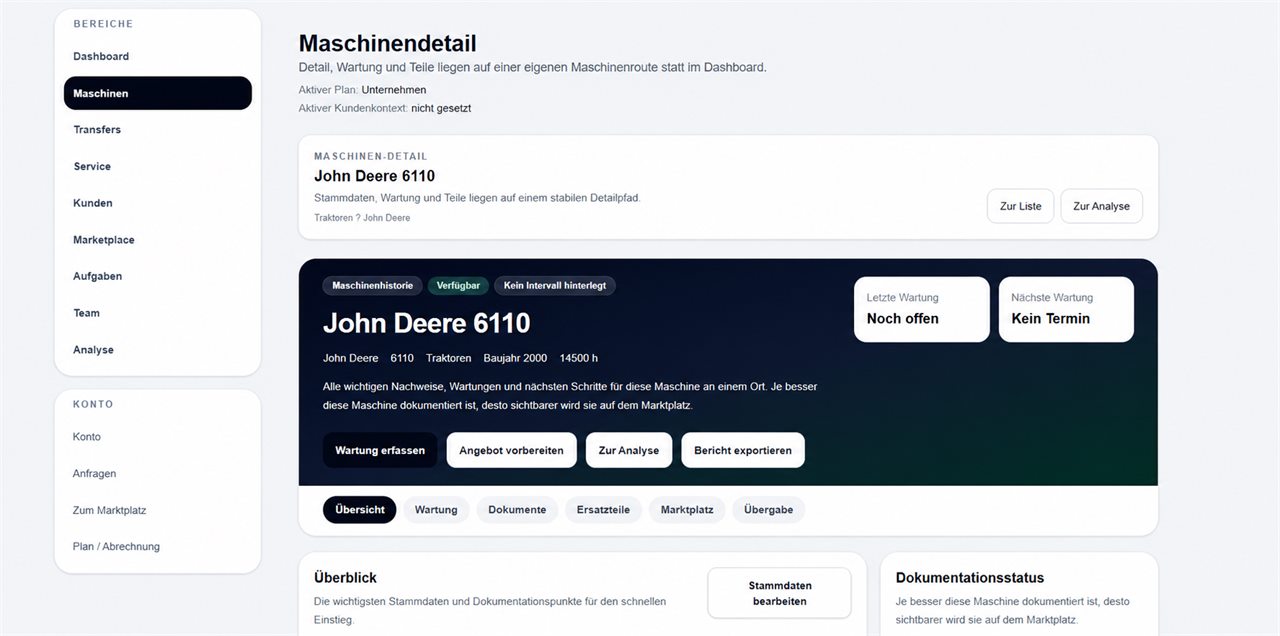Click the Verfügbar status badge
Image resolution: width=1280 pixels, height=636 pixels.
pos(458,285)
